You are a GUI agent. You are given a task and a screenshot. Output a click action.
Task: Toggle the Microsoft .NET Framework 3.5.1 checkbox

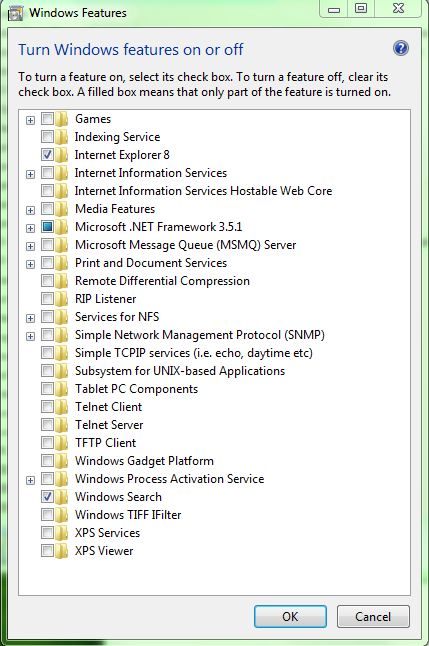click(x=47, y=227)
